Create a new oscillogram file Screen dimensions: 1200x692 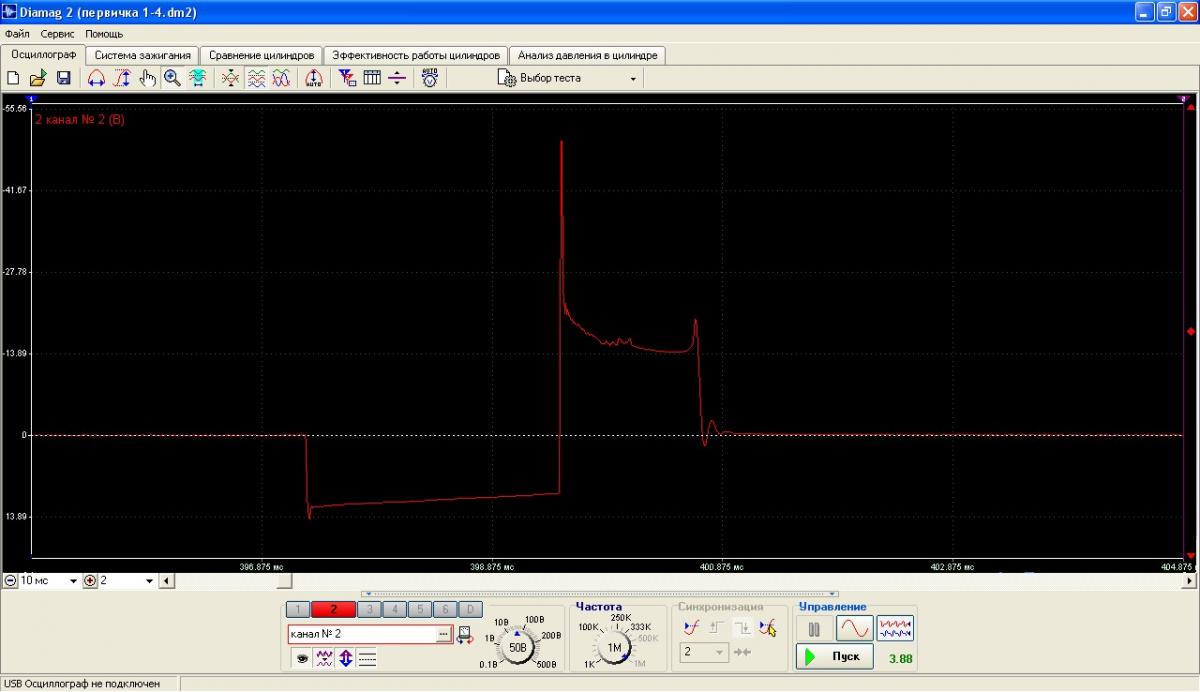[15, 78]
